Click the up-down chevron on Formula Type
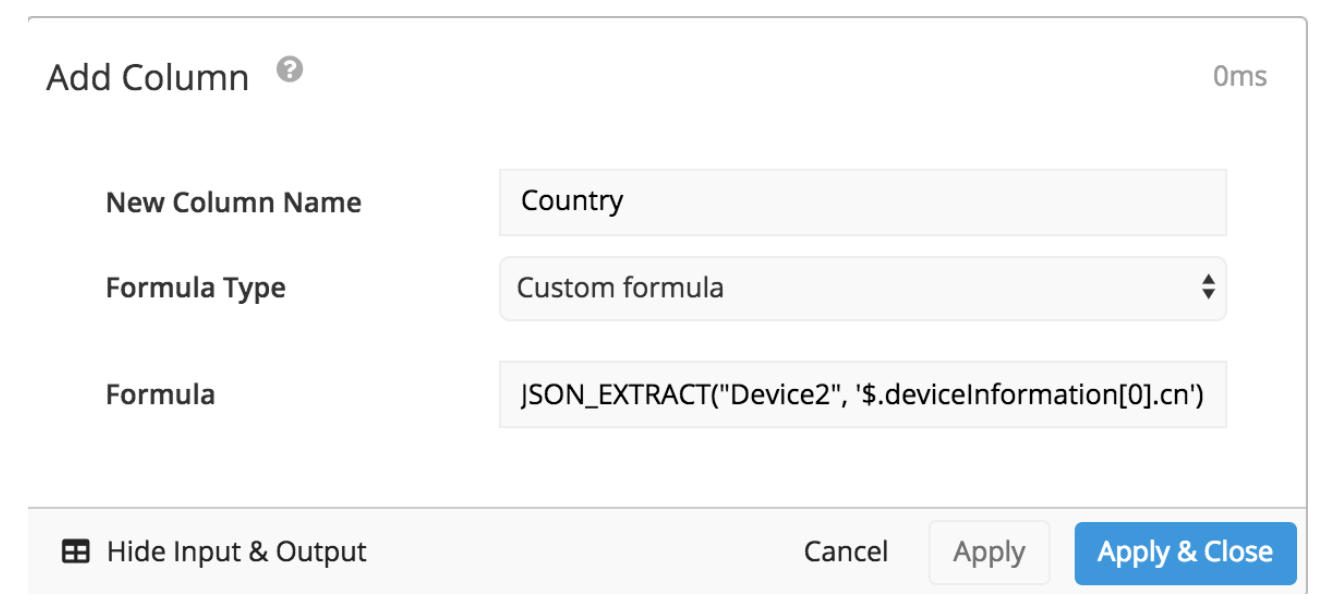Screen dimensions: 1328x610 pos(1206,288)
